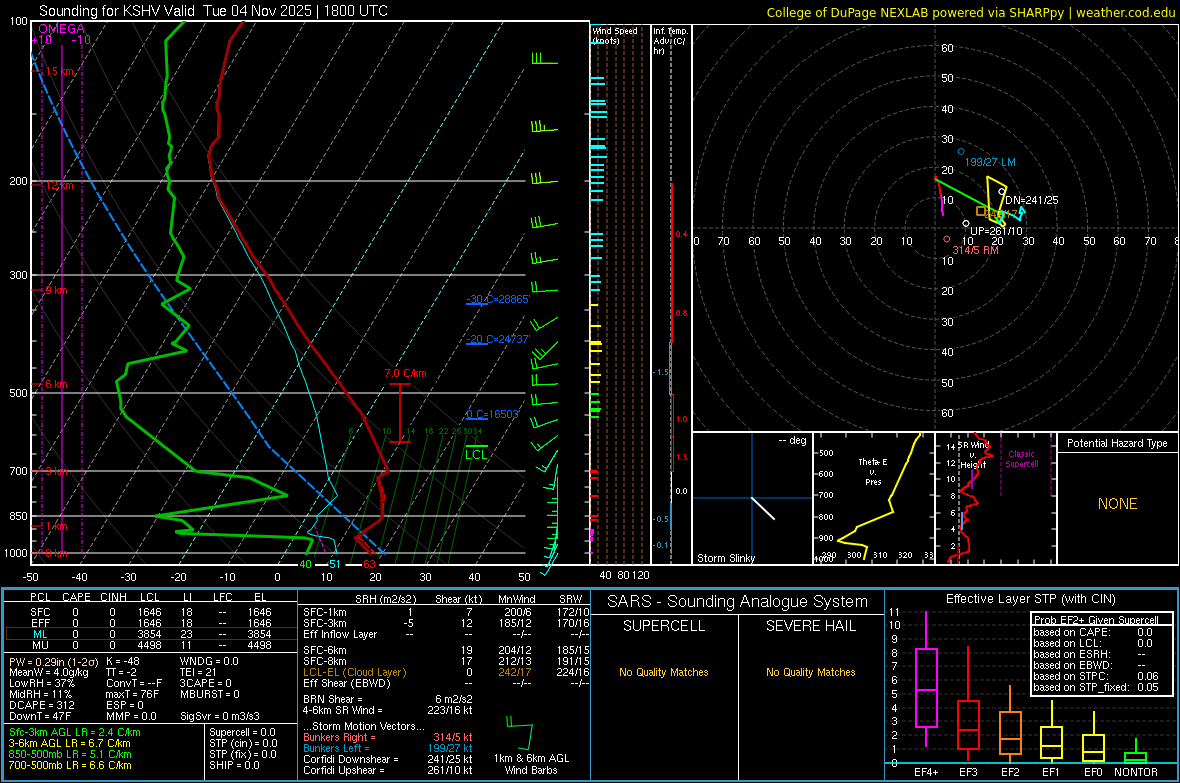Select the SFC-1km shear row label
This screenshot has width=1180, height=783.
click(325, 612)
